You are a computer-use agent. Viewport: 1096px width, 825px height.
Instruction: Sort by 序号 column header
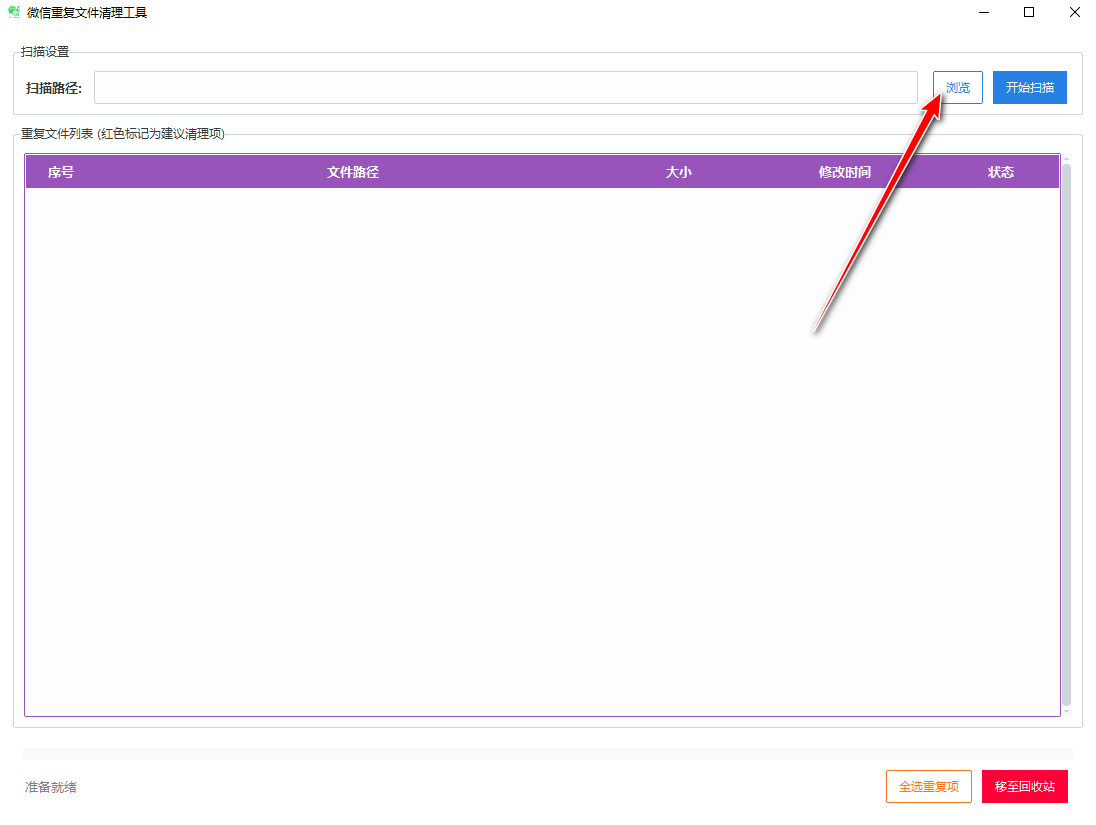click(x=61, y=172)
